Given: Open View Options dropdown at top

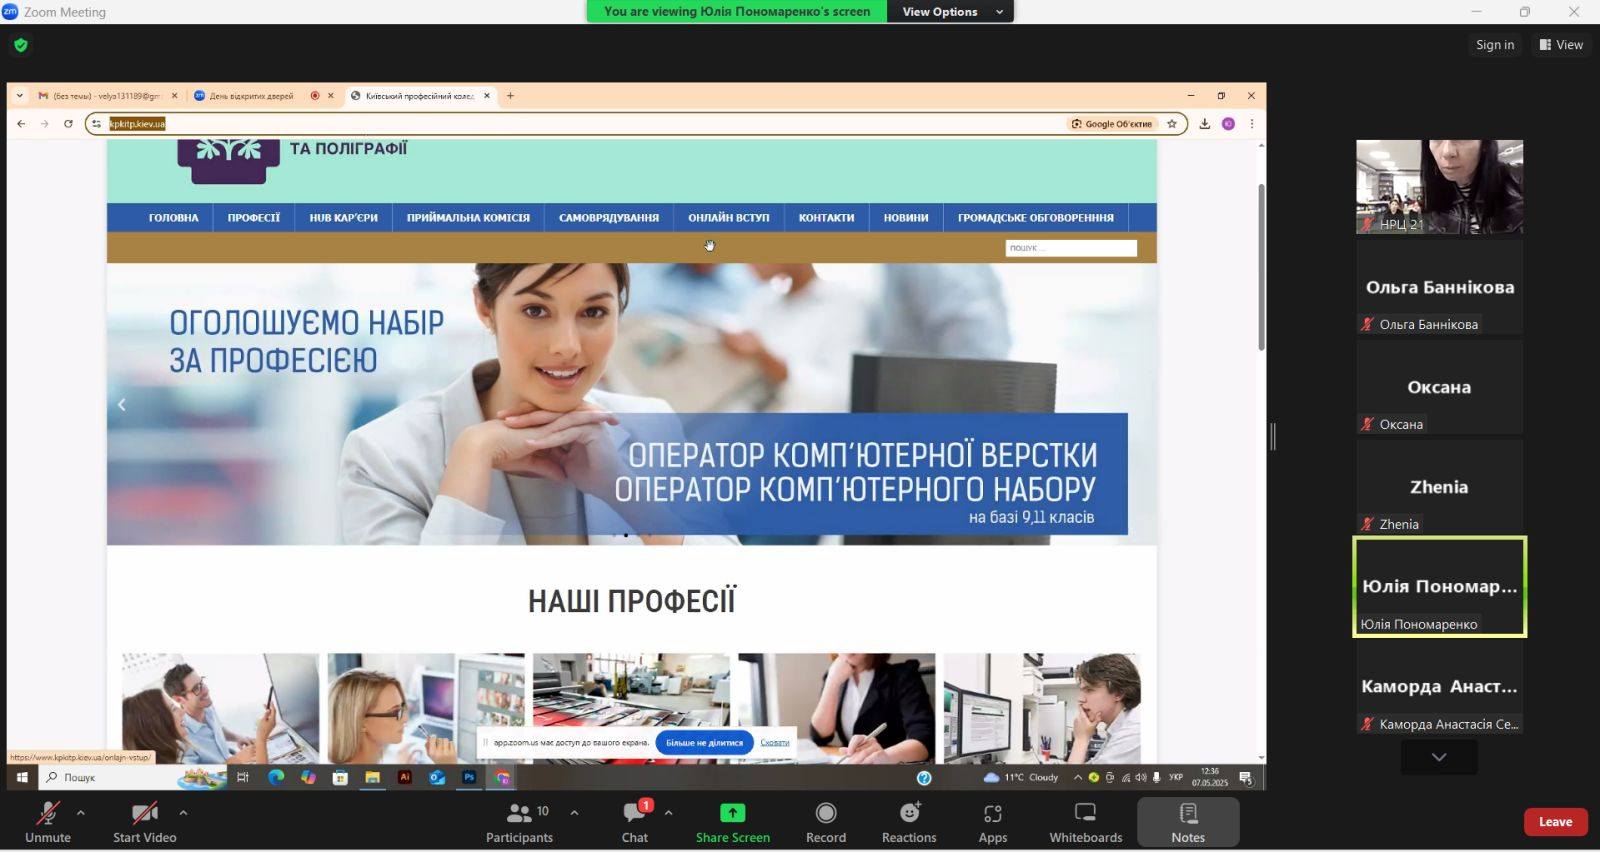Looking at the screenshot, I should click(x=950, y=12).
